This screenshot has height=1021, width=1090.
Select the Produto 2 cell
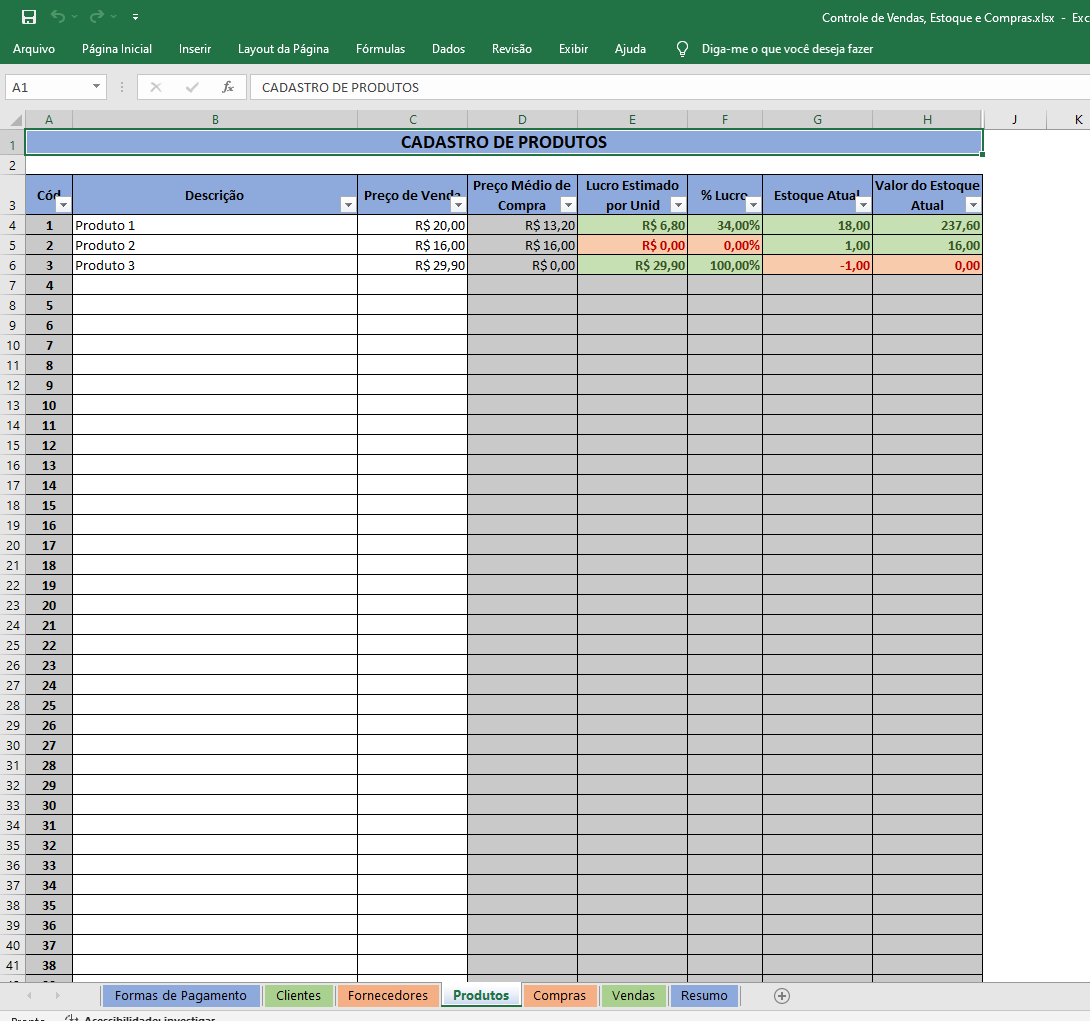pos(215,245)
